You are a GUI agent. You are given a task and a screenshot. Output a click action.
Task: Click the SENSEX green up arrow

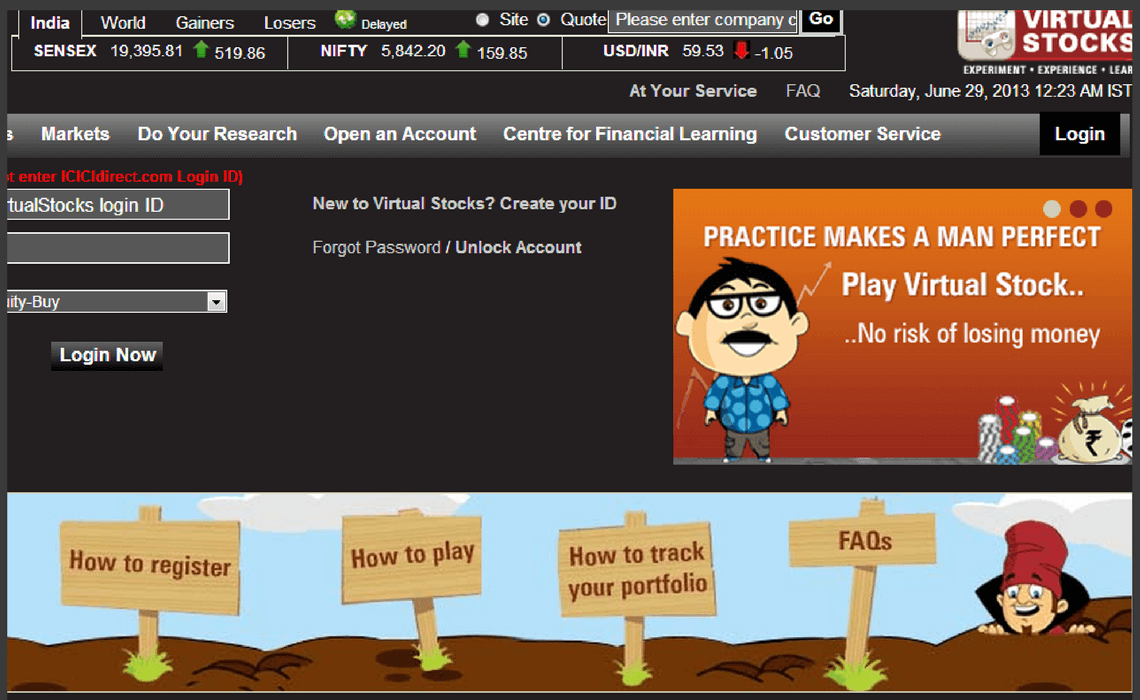(201, 49)
